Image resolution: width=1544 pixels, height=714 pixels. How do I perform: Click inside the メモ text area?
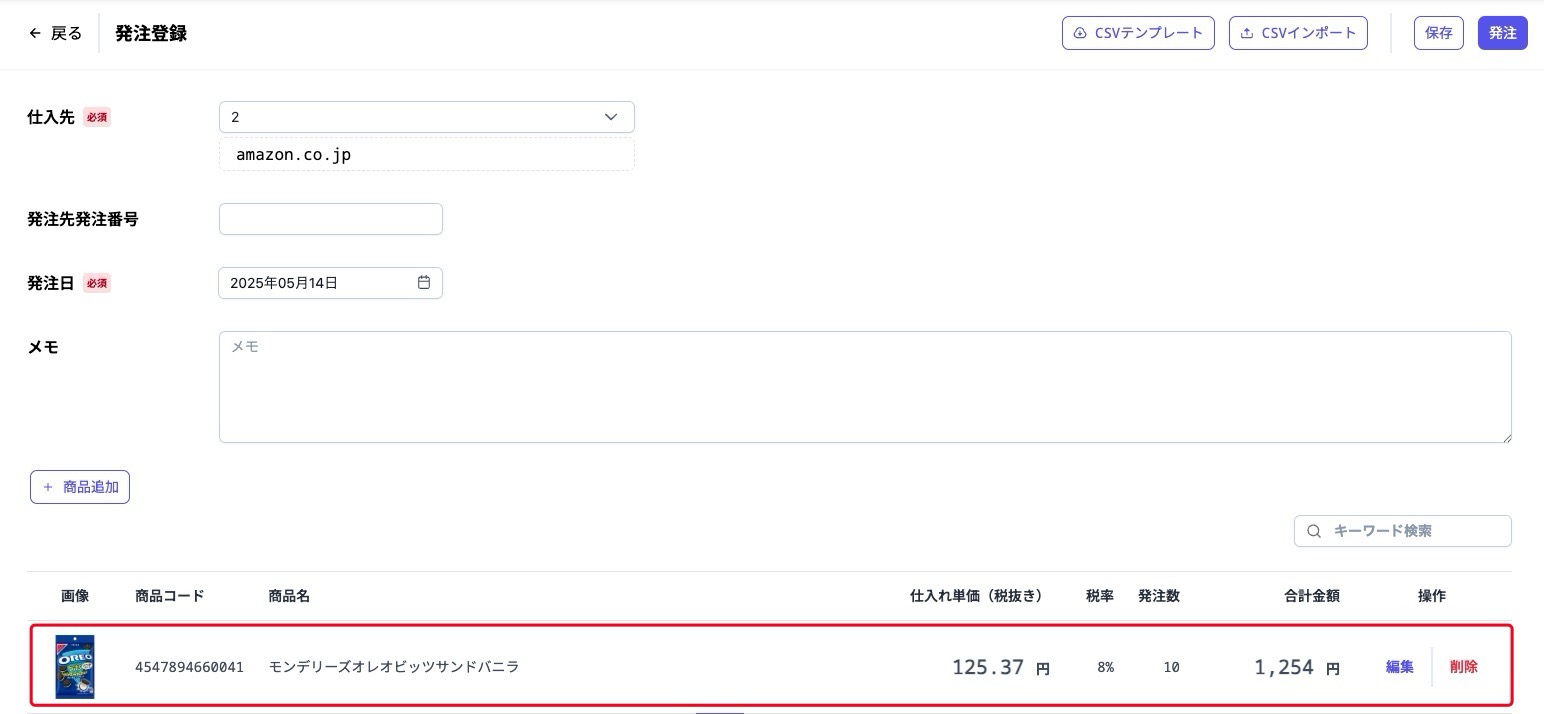click(x=865, y=387)
